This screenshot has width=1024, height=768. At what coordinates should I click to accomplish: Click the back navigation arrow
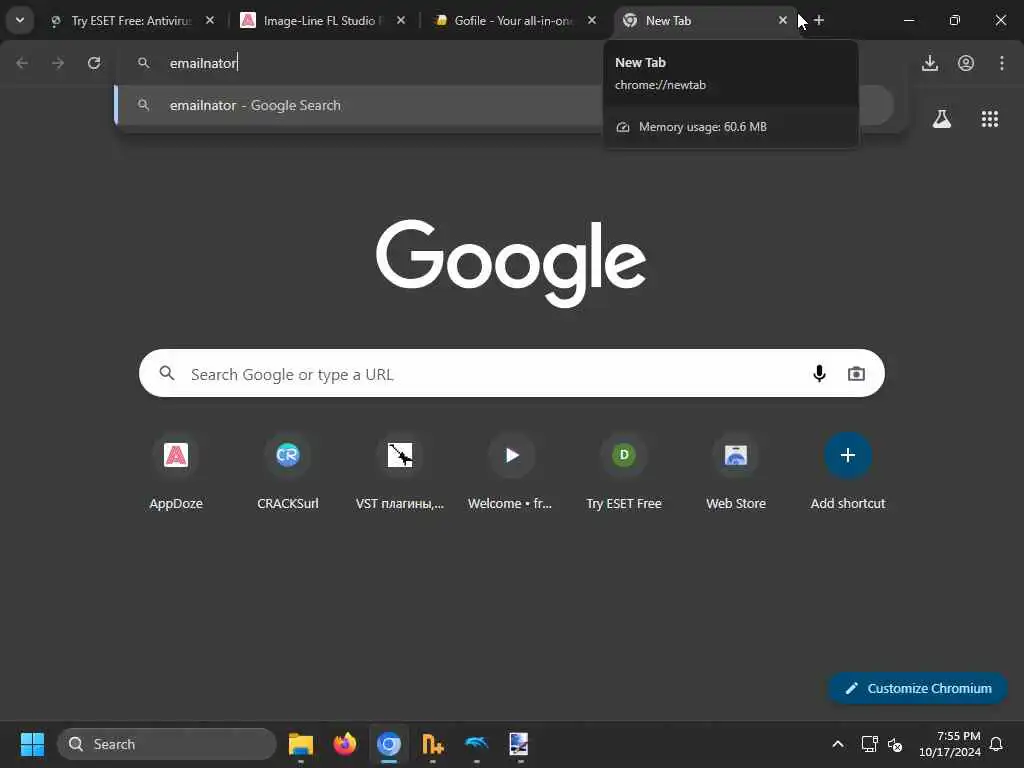point(22,63)
